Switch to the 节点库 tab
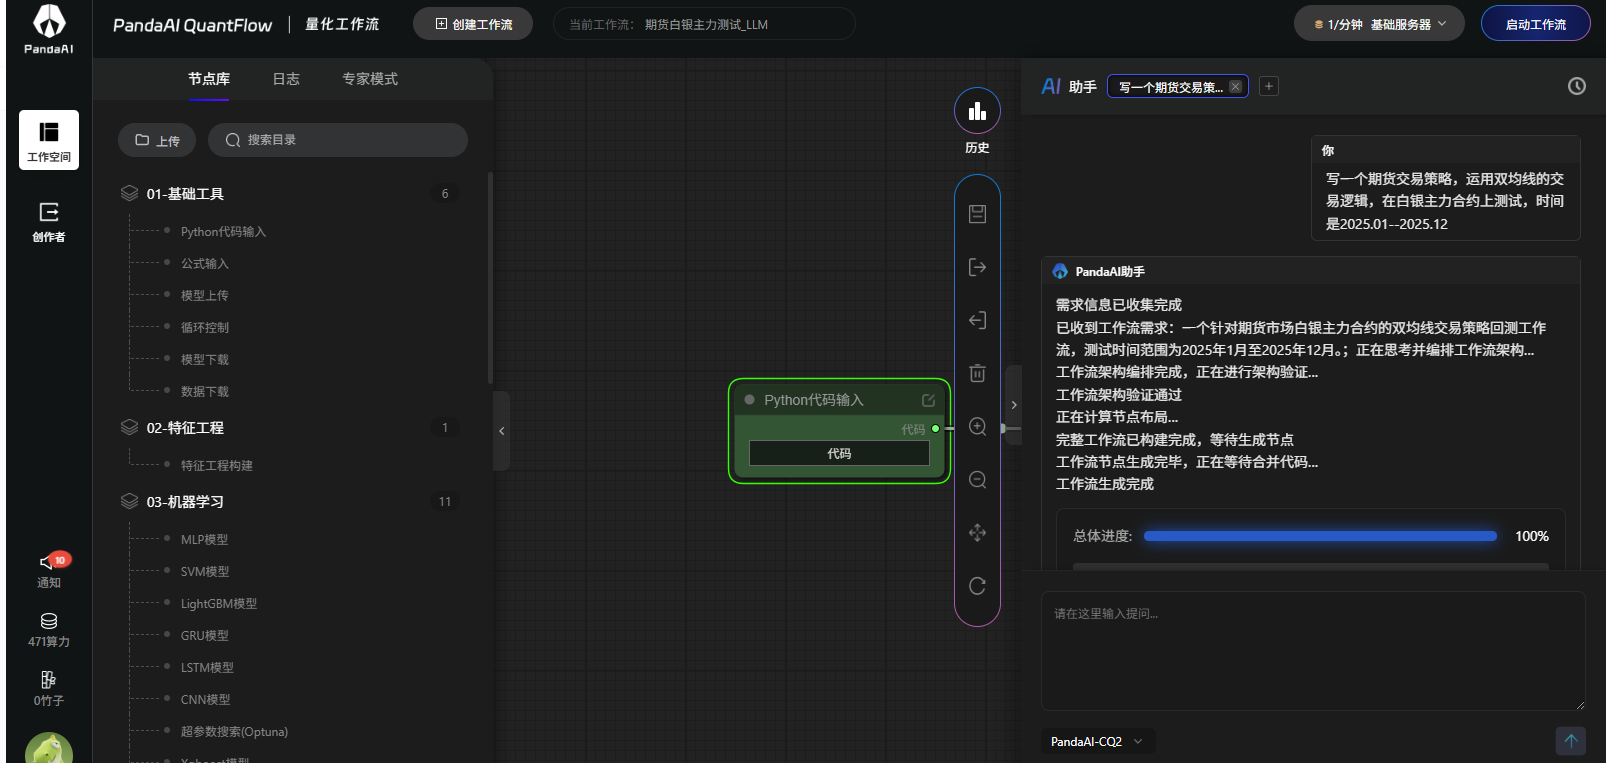This screenshot has height=763, width=1606. click(209, 79)
